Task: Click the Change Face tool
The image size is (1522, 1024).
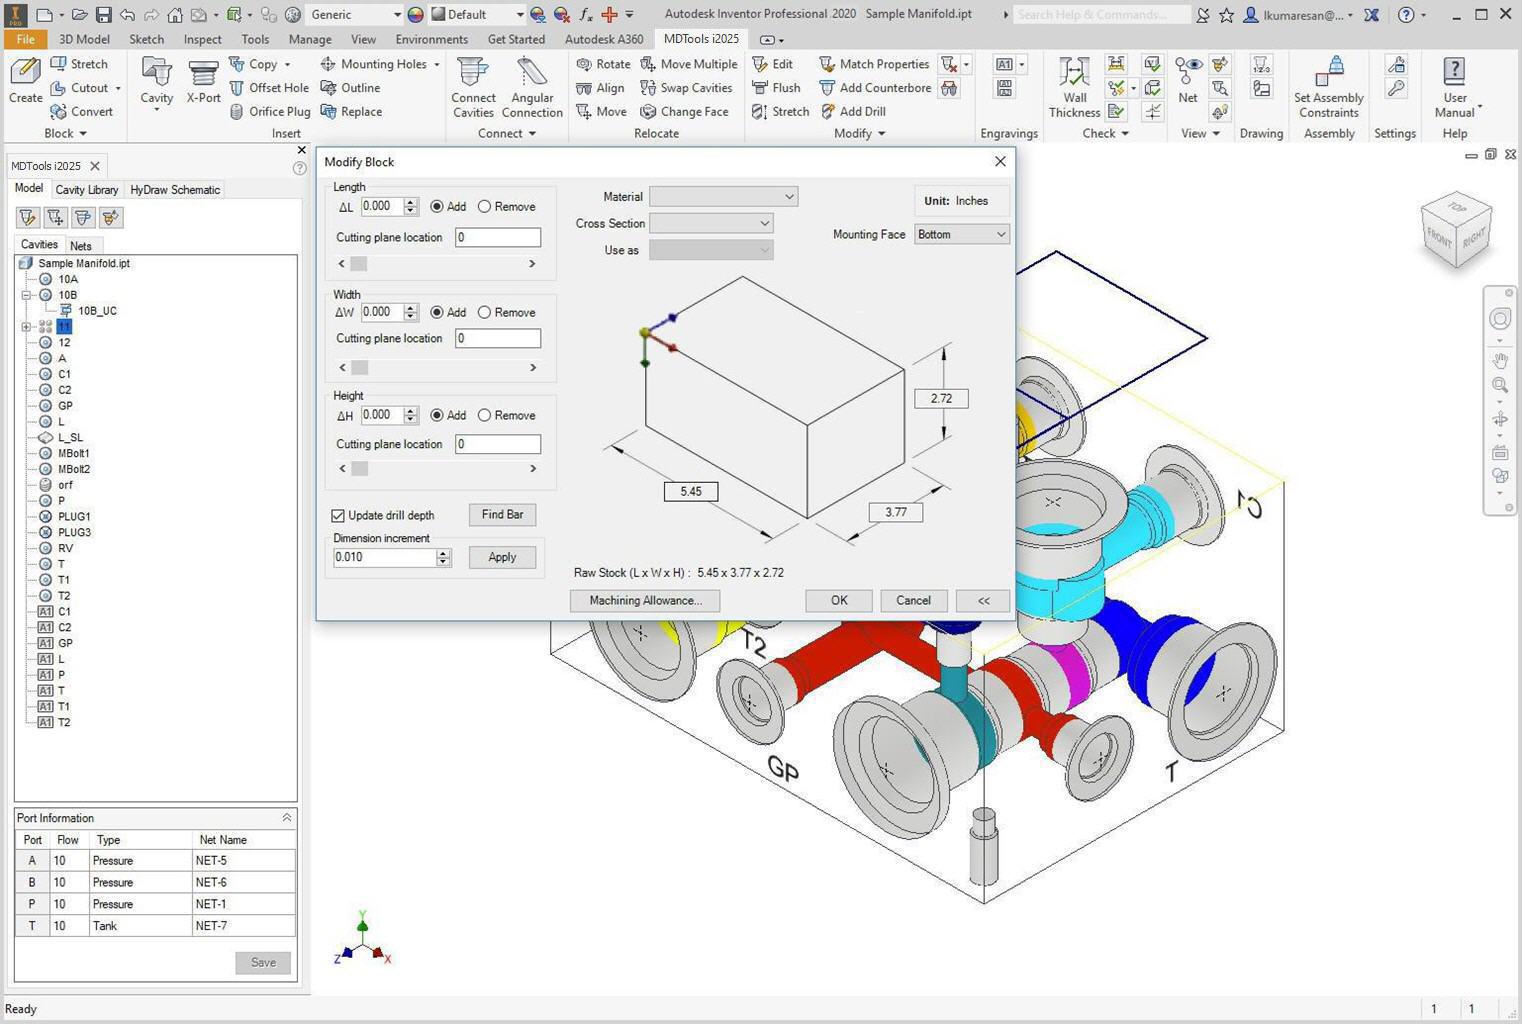Action: coord(684,112)
